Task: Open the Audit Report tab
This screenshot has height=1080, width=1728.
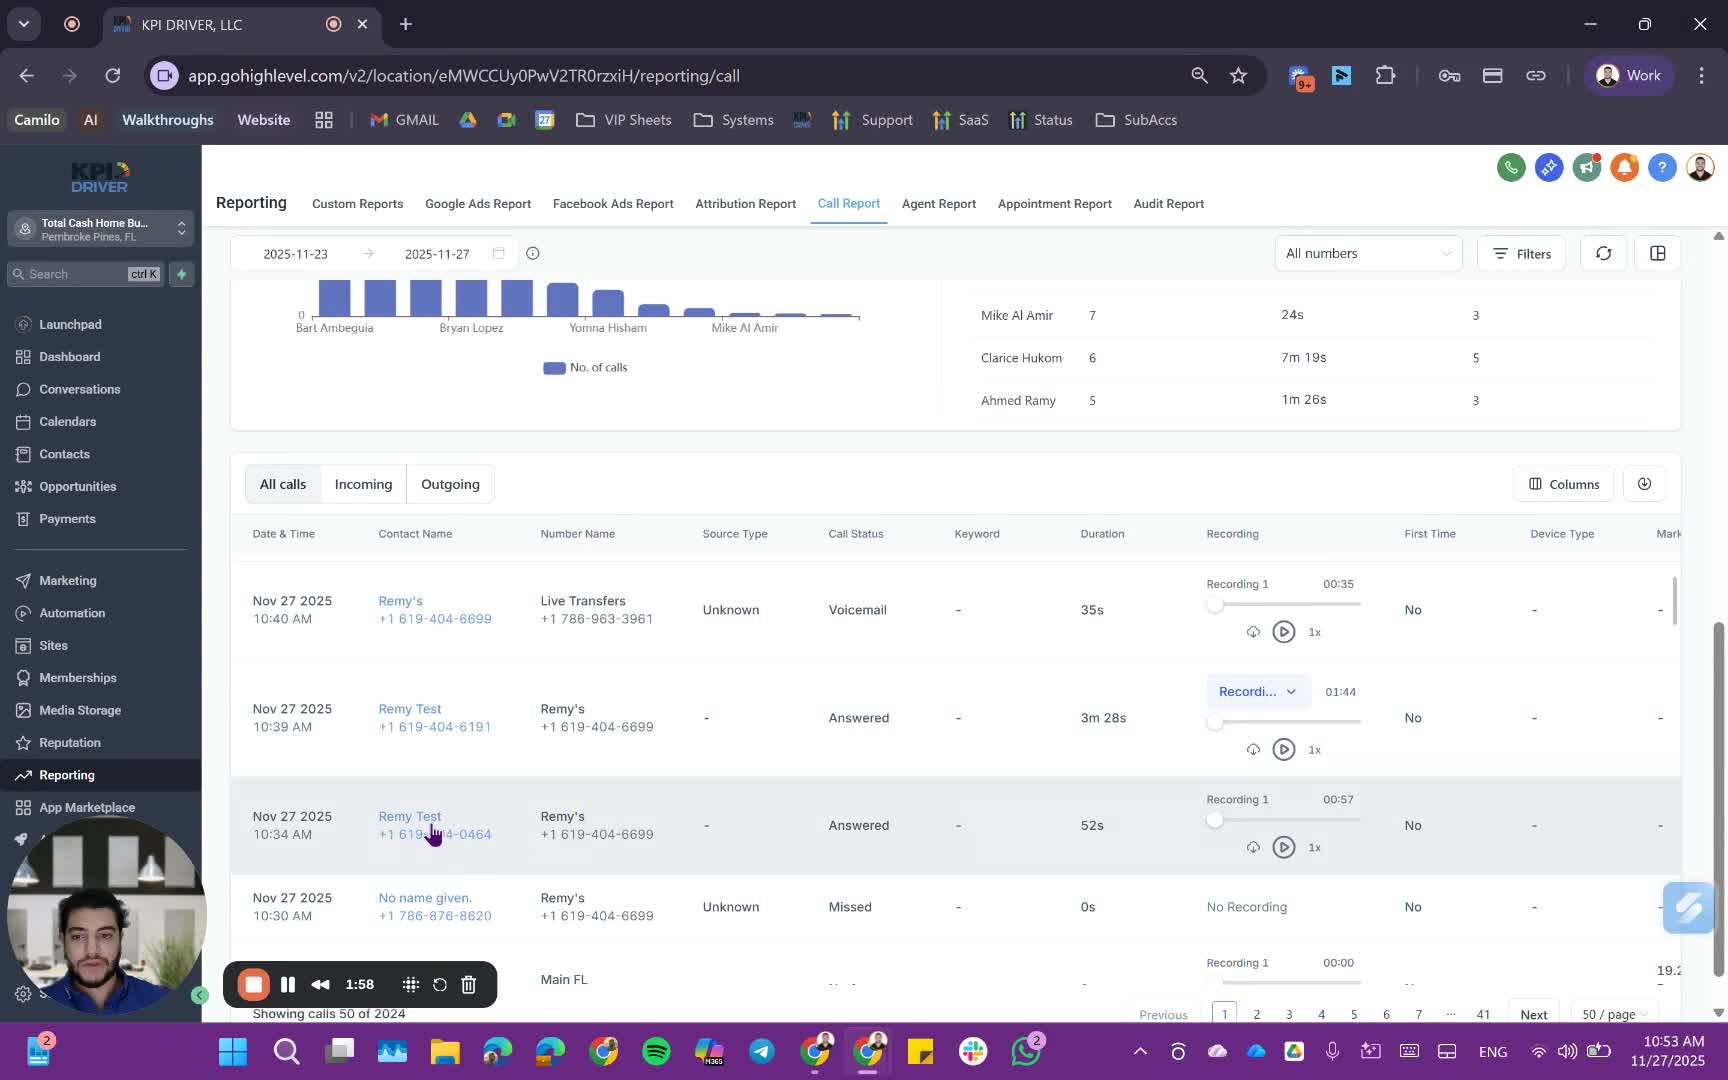Action: [1168, 204]
